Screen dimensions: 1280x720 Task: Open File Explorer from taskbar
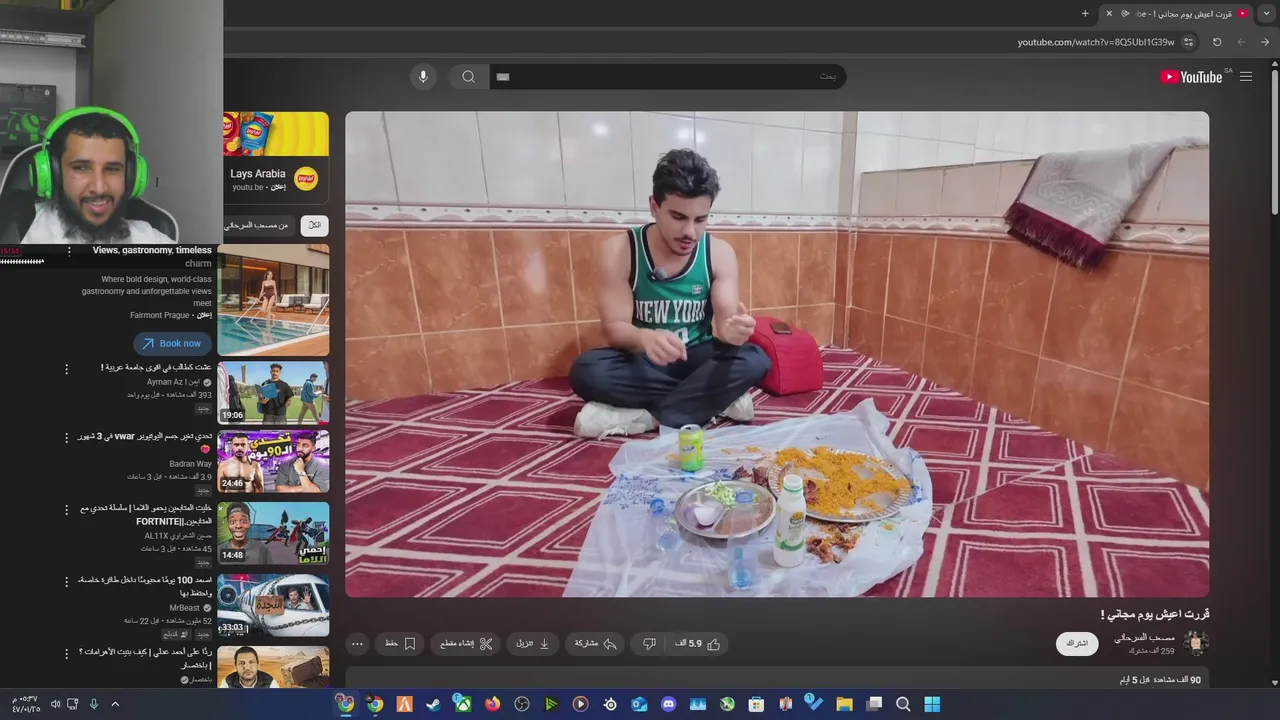point(844,704)
